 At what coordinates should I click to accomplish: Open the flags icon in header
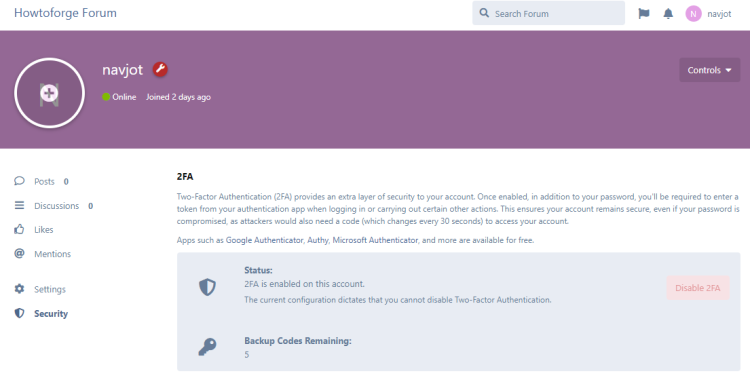pyautogui.click(x=644, y=13)
